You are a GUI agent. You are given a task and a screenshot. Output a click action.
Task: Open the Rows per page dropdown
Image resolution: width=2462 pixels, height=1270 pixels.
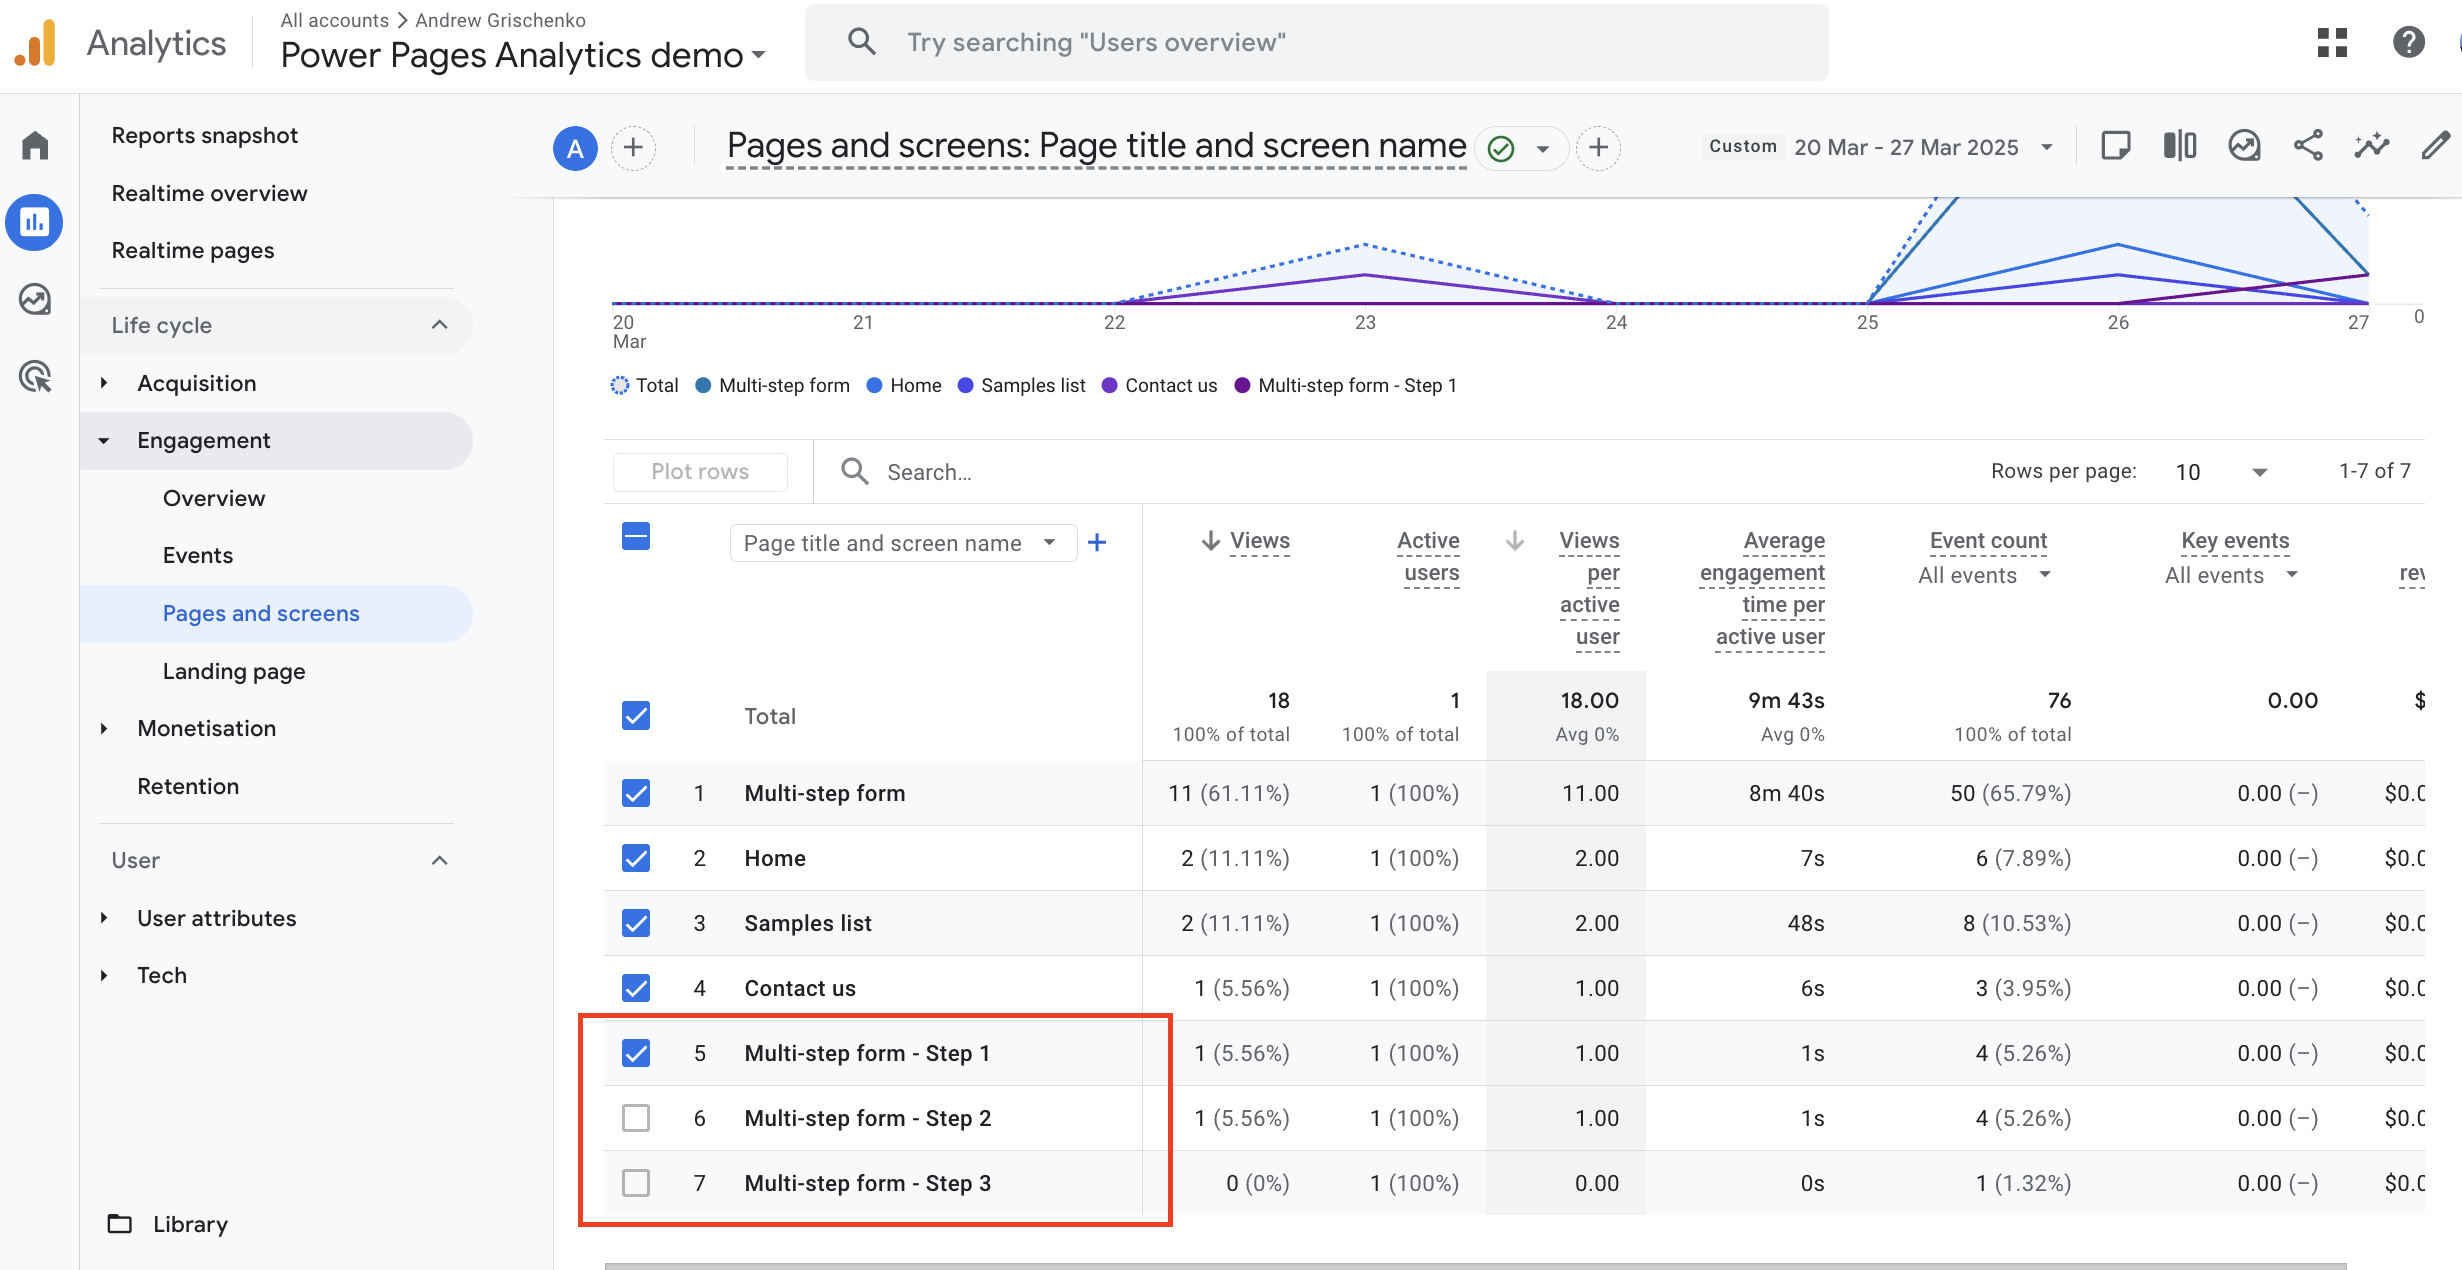pos(2259,471)
